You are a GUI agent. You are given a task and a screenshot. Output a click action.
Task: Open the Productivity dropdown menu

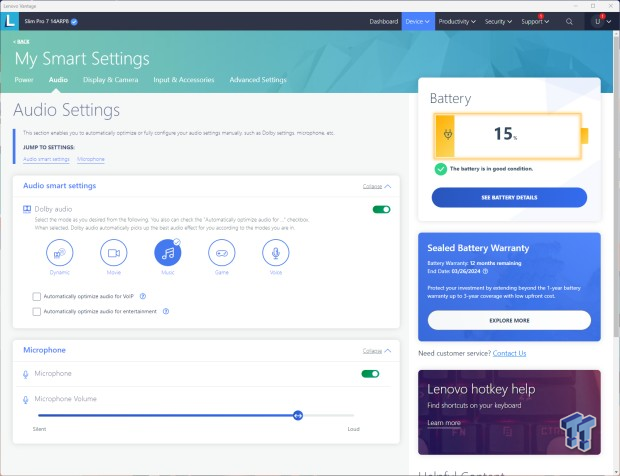tap(457, 22)
